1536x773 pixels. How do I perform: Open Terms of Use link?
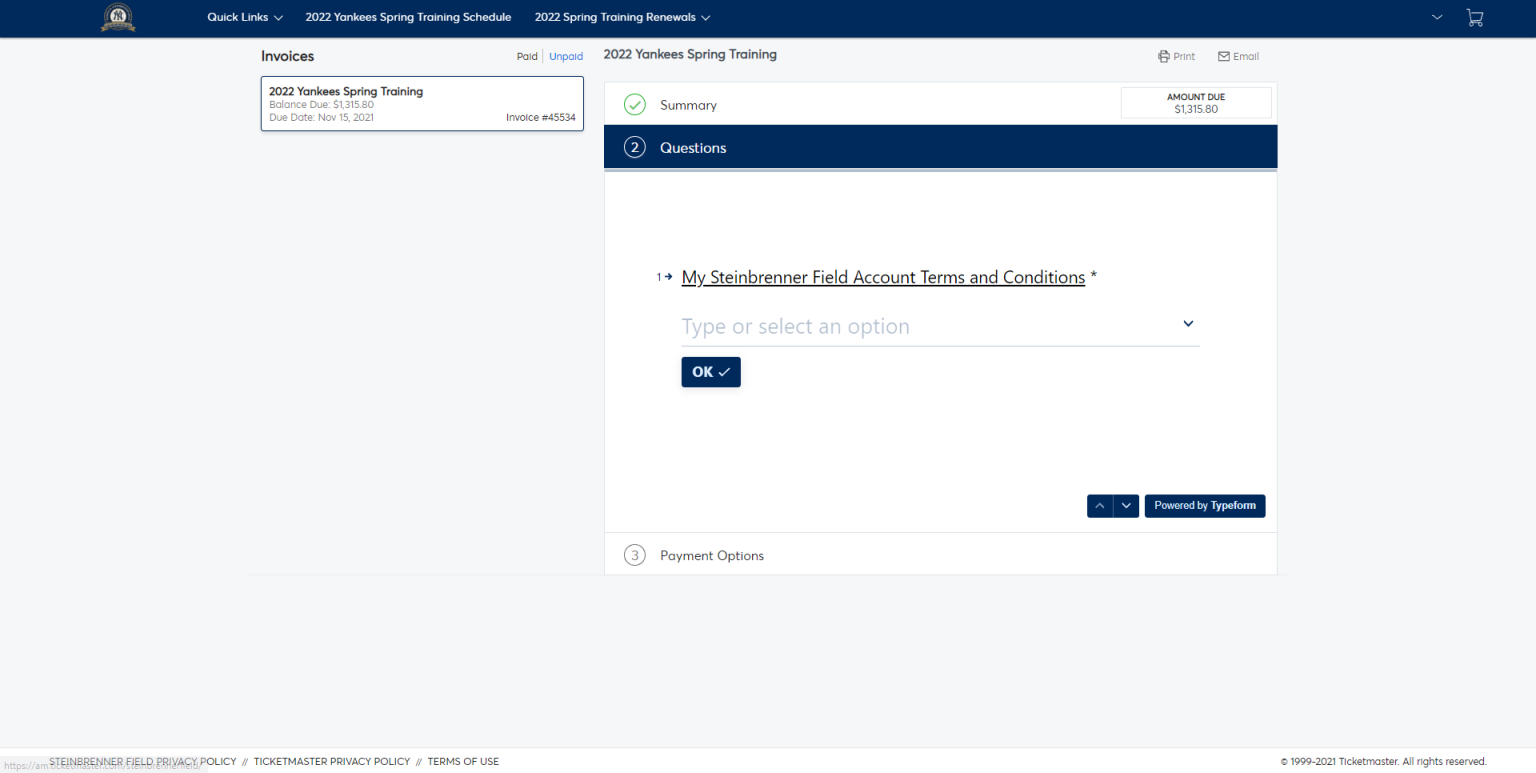463,762
